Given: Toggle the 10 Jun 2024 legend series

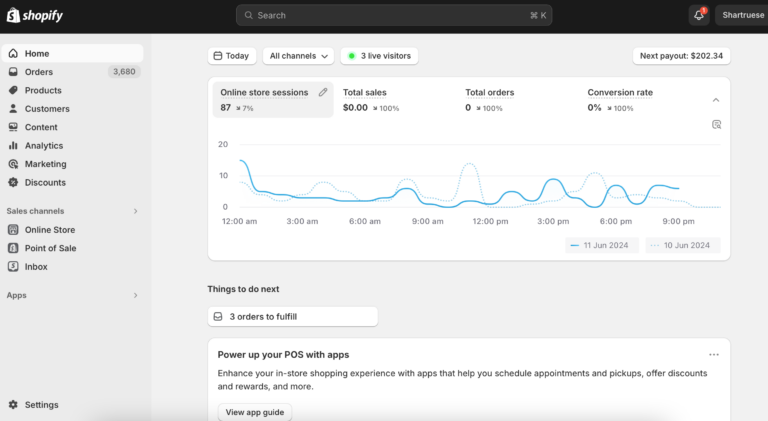Looking at the screenshot, I should pos(681,245).
